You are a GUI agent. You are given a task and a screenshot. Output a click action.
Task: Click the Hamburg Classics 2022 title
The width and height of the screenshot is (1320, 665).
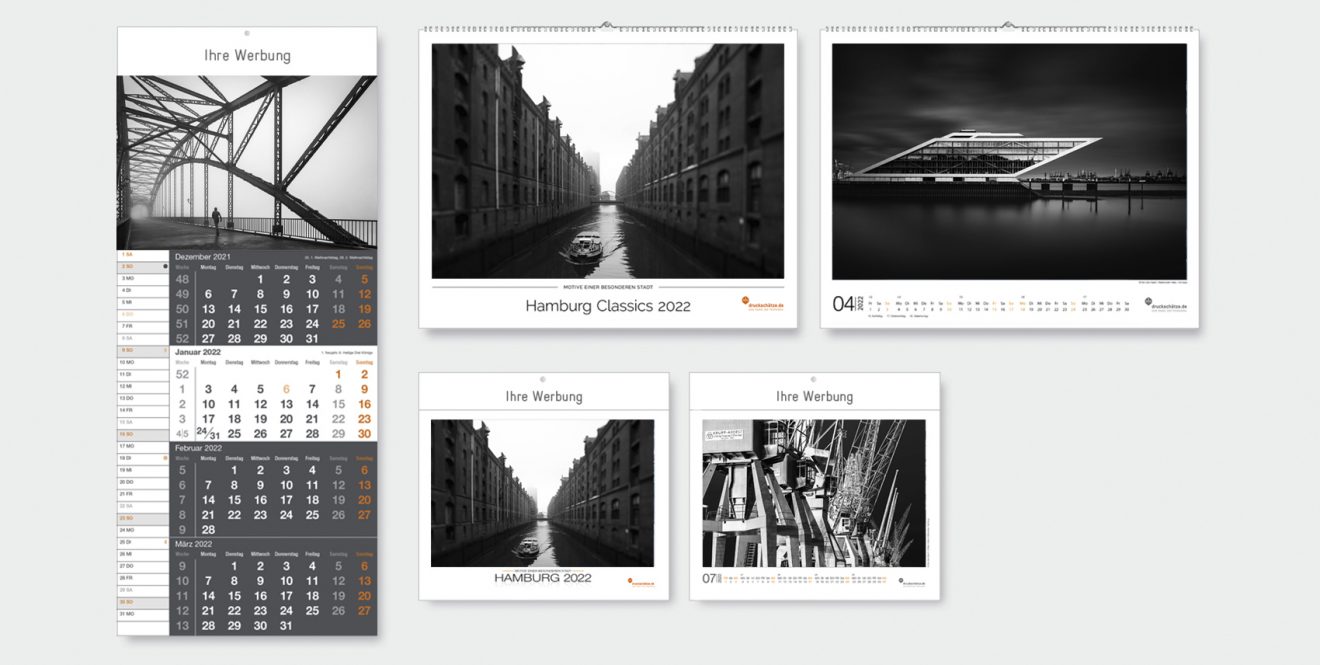pos(608,306)
